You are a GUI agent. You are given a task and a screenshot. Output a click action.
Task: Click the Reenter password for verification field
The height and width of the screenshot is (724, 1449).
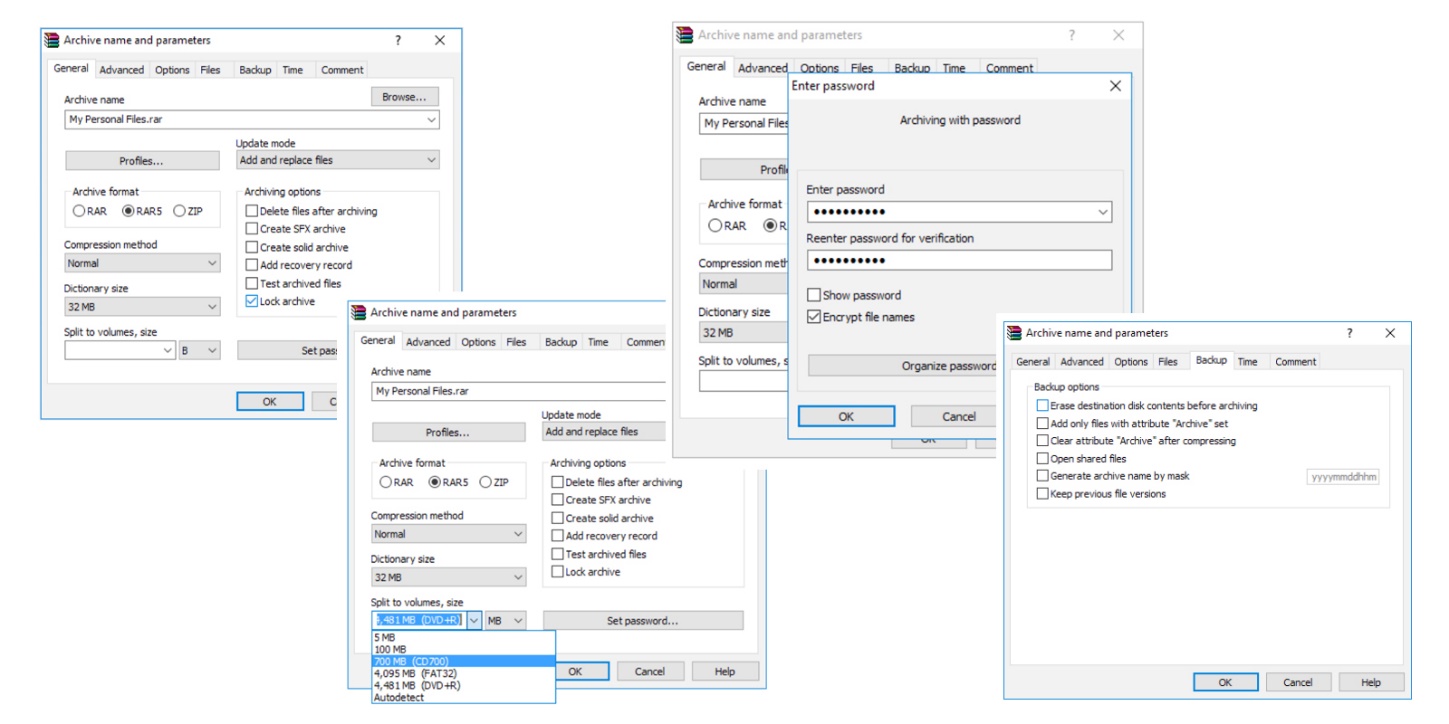pyautogui.click(x=958, y=260)
